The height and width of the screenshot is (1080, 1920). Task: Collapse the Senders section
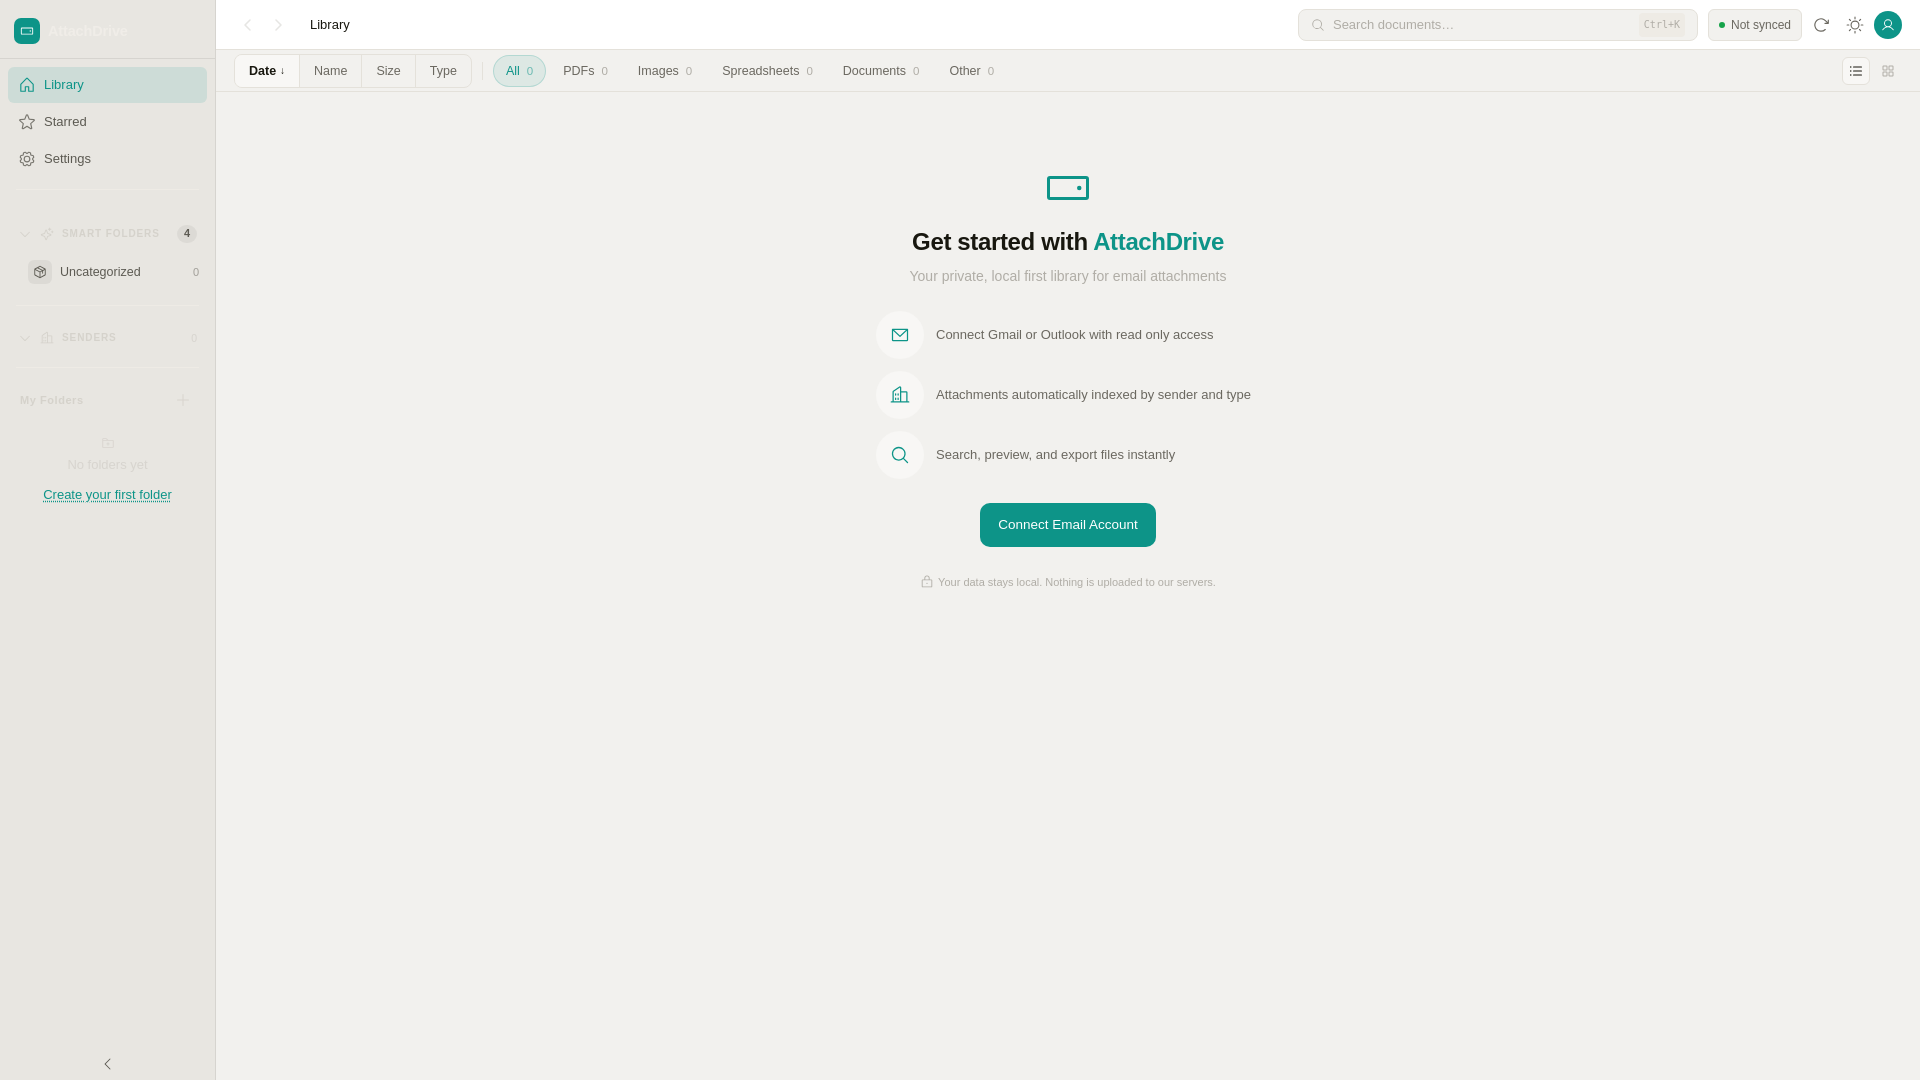25,339
